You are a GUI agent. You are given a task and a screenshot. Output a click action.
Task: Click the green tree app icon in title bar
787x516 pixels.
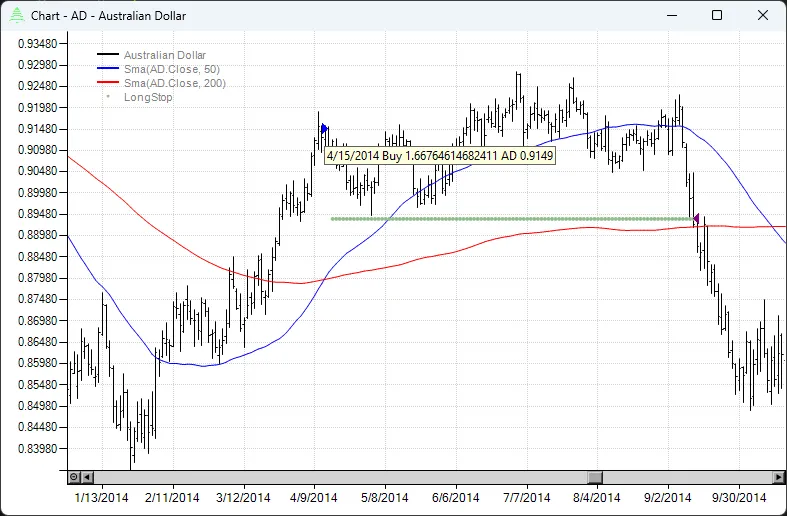(x=17, y=16)
